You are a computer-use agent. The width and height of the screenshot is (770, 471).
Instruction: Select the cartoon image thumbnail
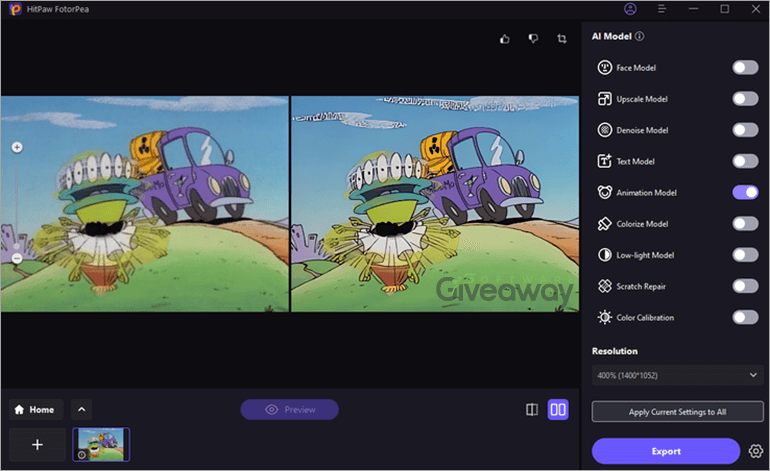click(101, 444)
